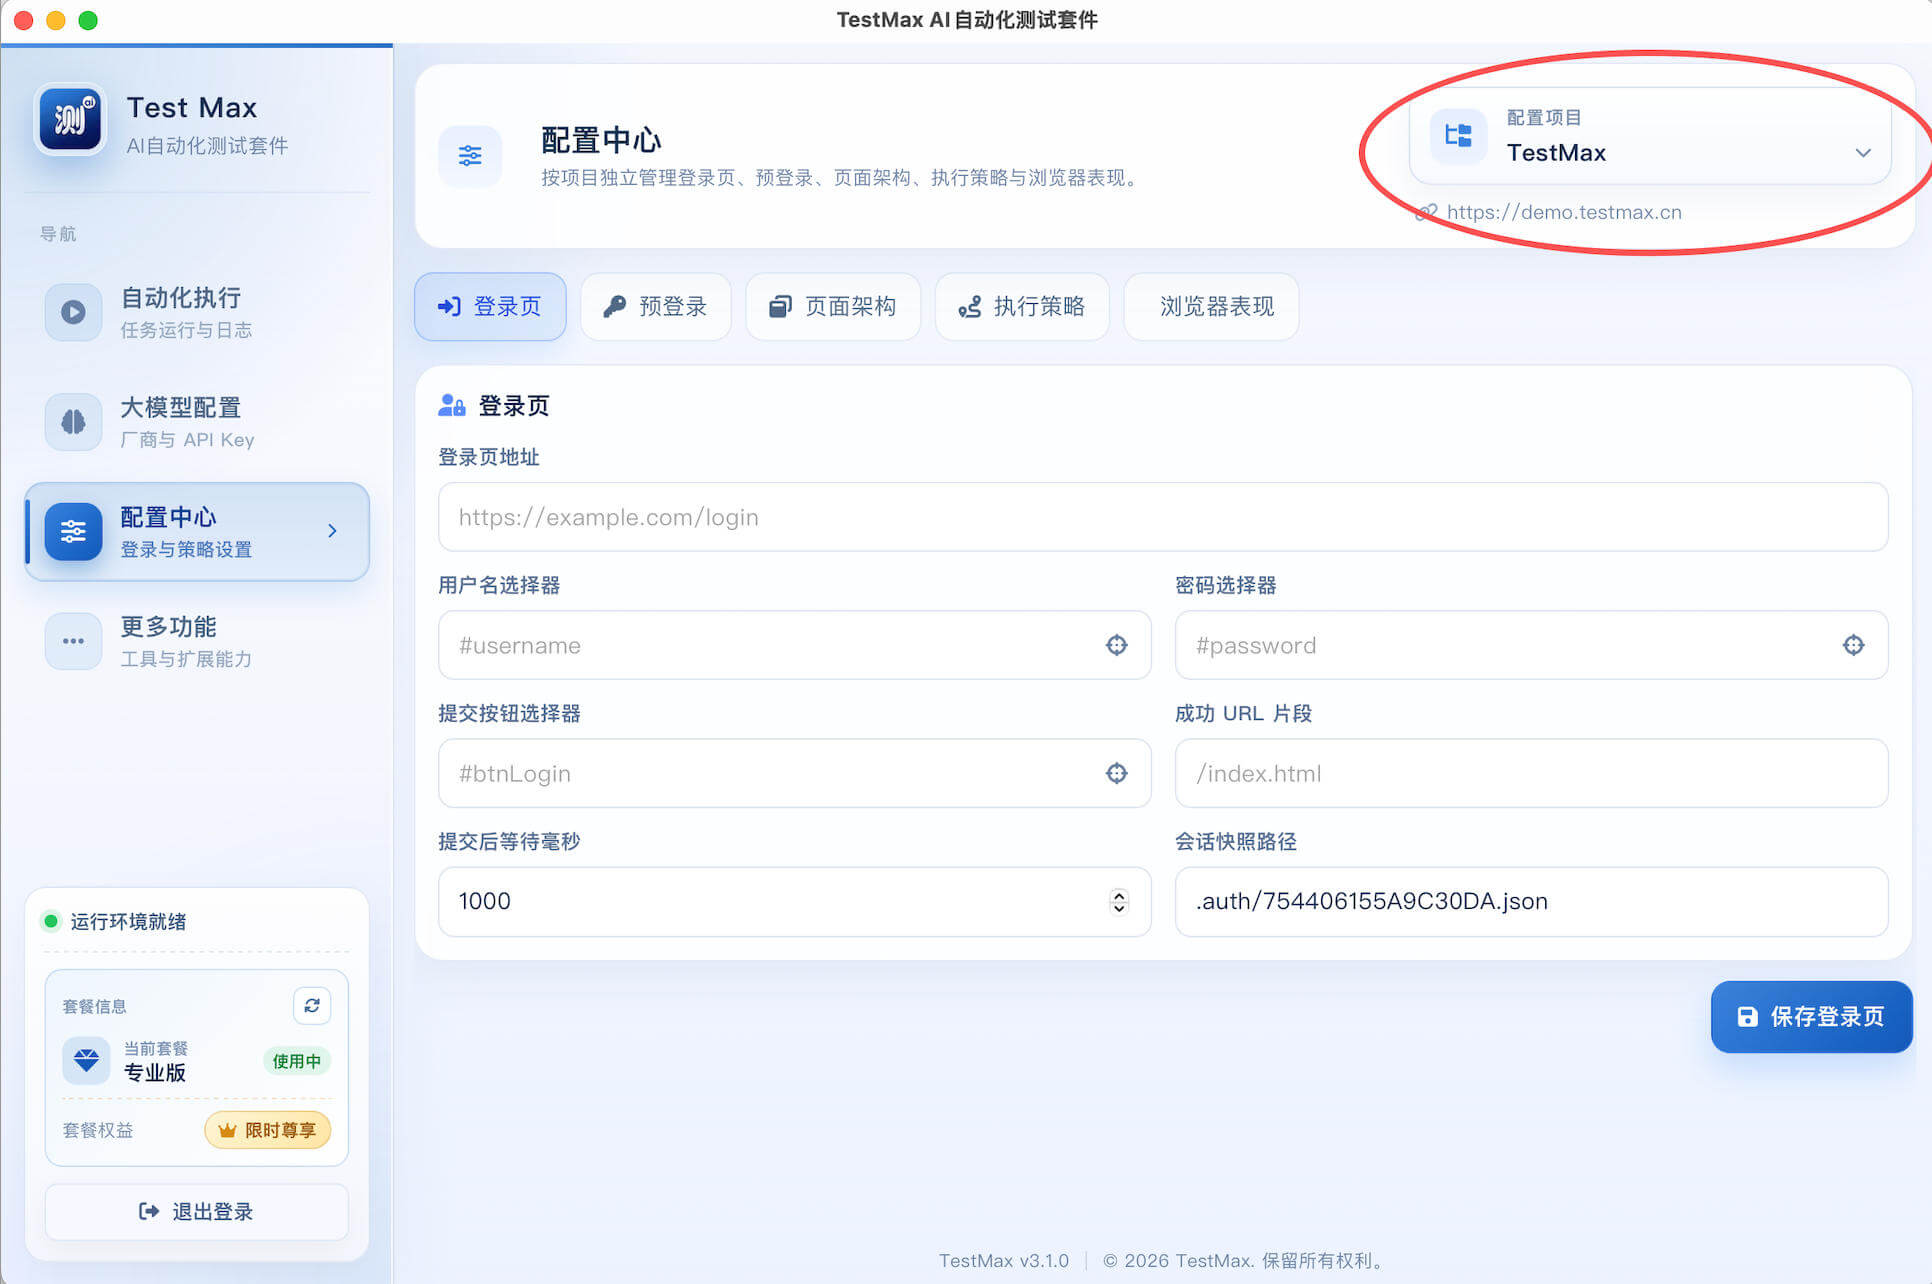Click the 使用中 status badge
Viewport: 1932px width, 1284px height.
tap(297, 1061)
